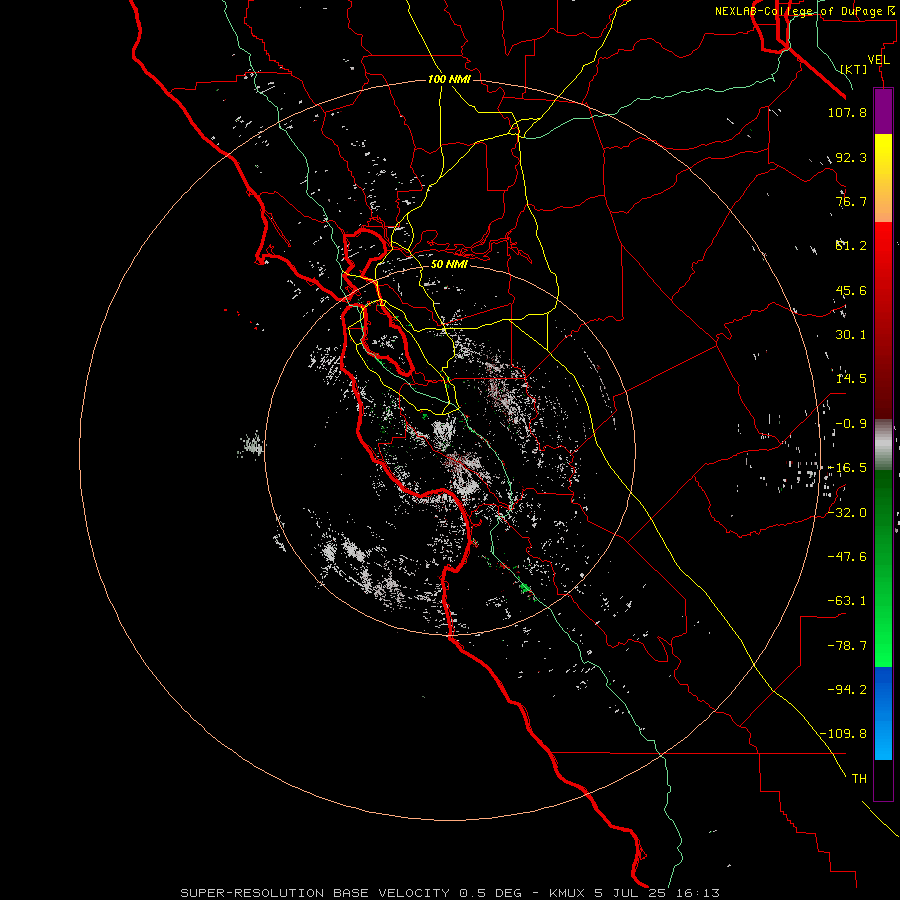Click the -16.5 velocity scale value
The height and width of the screenshot is (900, 900).
pyautogui.click(x=847, y=468)
